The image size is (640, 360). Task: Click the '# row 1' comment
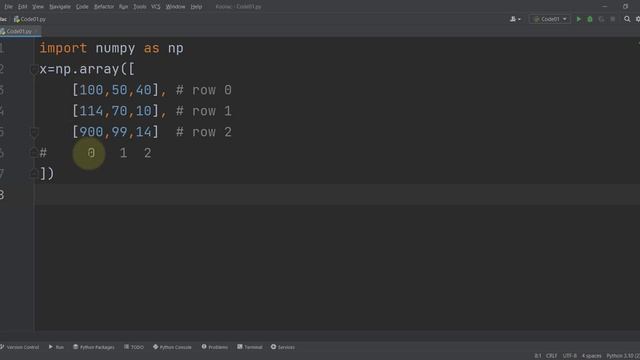click(x=204, y=111)
